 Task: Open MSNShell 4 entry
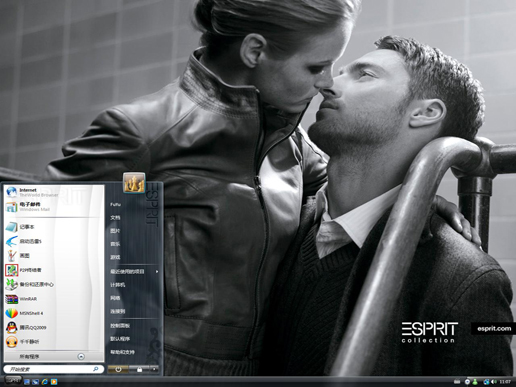coord(53,313)
